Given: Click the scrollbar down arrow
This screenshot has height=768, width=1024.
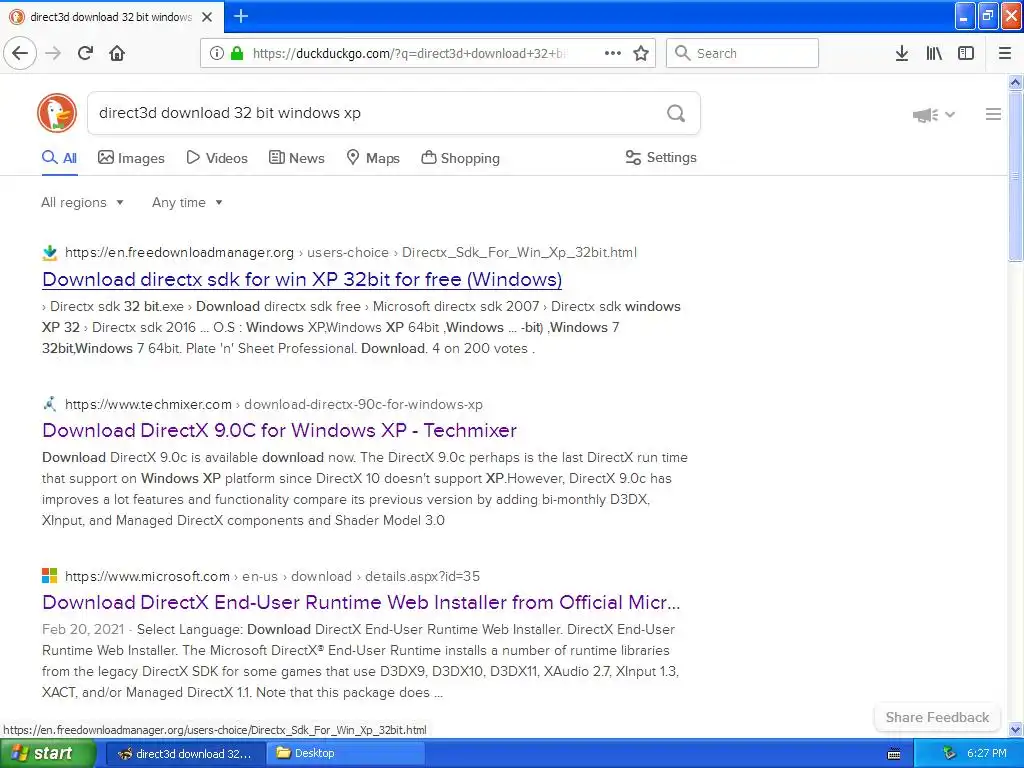Looking at the screenshot, I should [1015, 729].
